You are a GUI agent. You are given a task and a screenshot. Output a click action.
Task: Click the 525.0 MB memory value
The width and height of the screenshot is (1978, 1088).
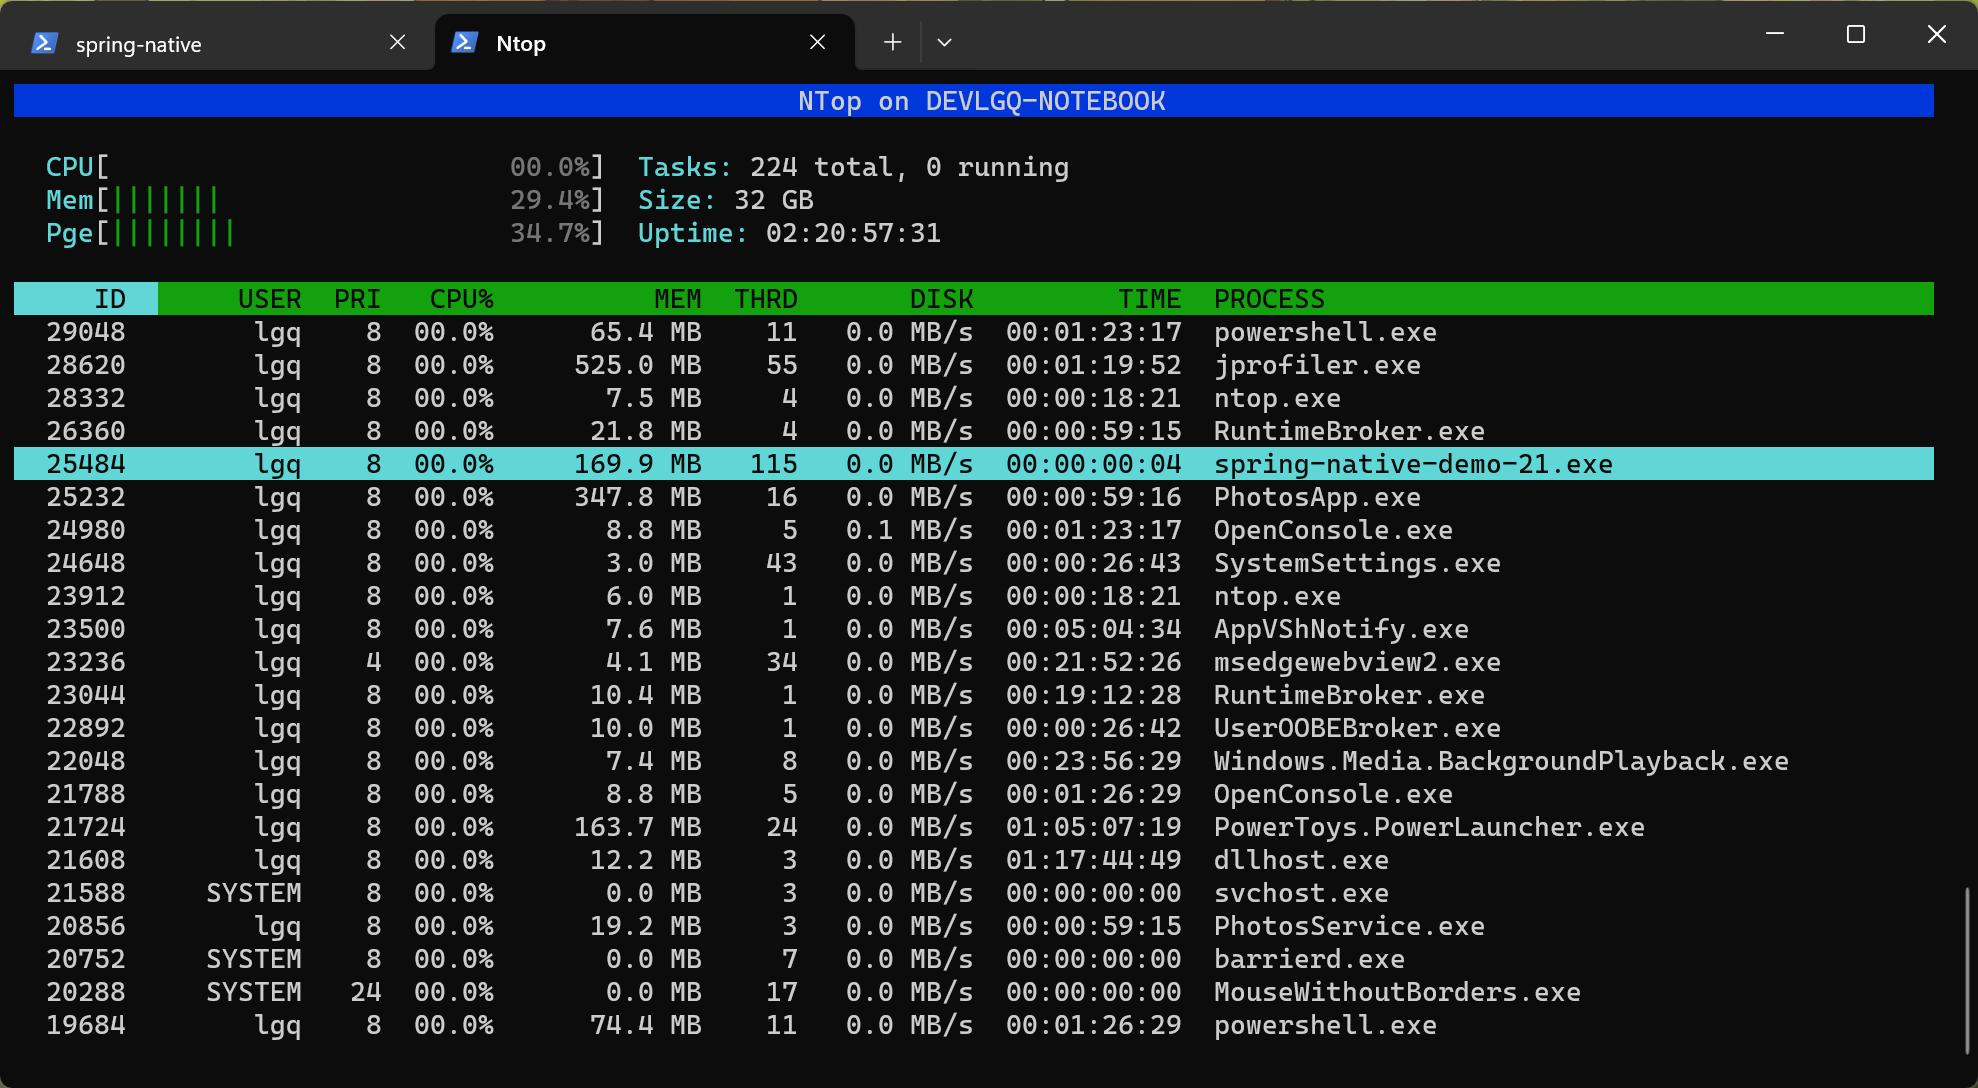(x=637, y=365)
